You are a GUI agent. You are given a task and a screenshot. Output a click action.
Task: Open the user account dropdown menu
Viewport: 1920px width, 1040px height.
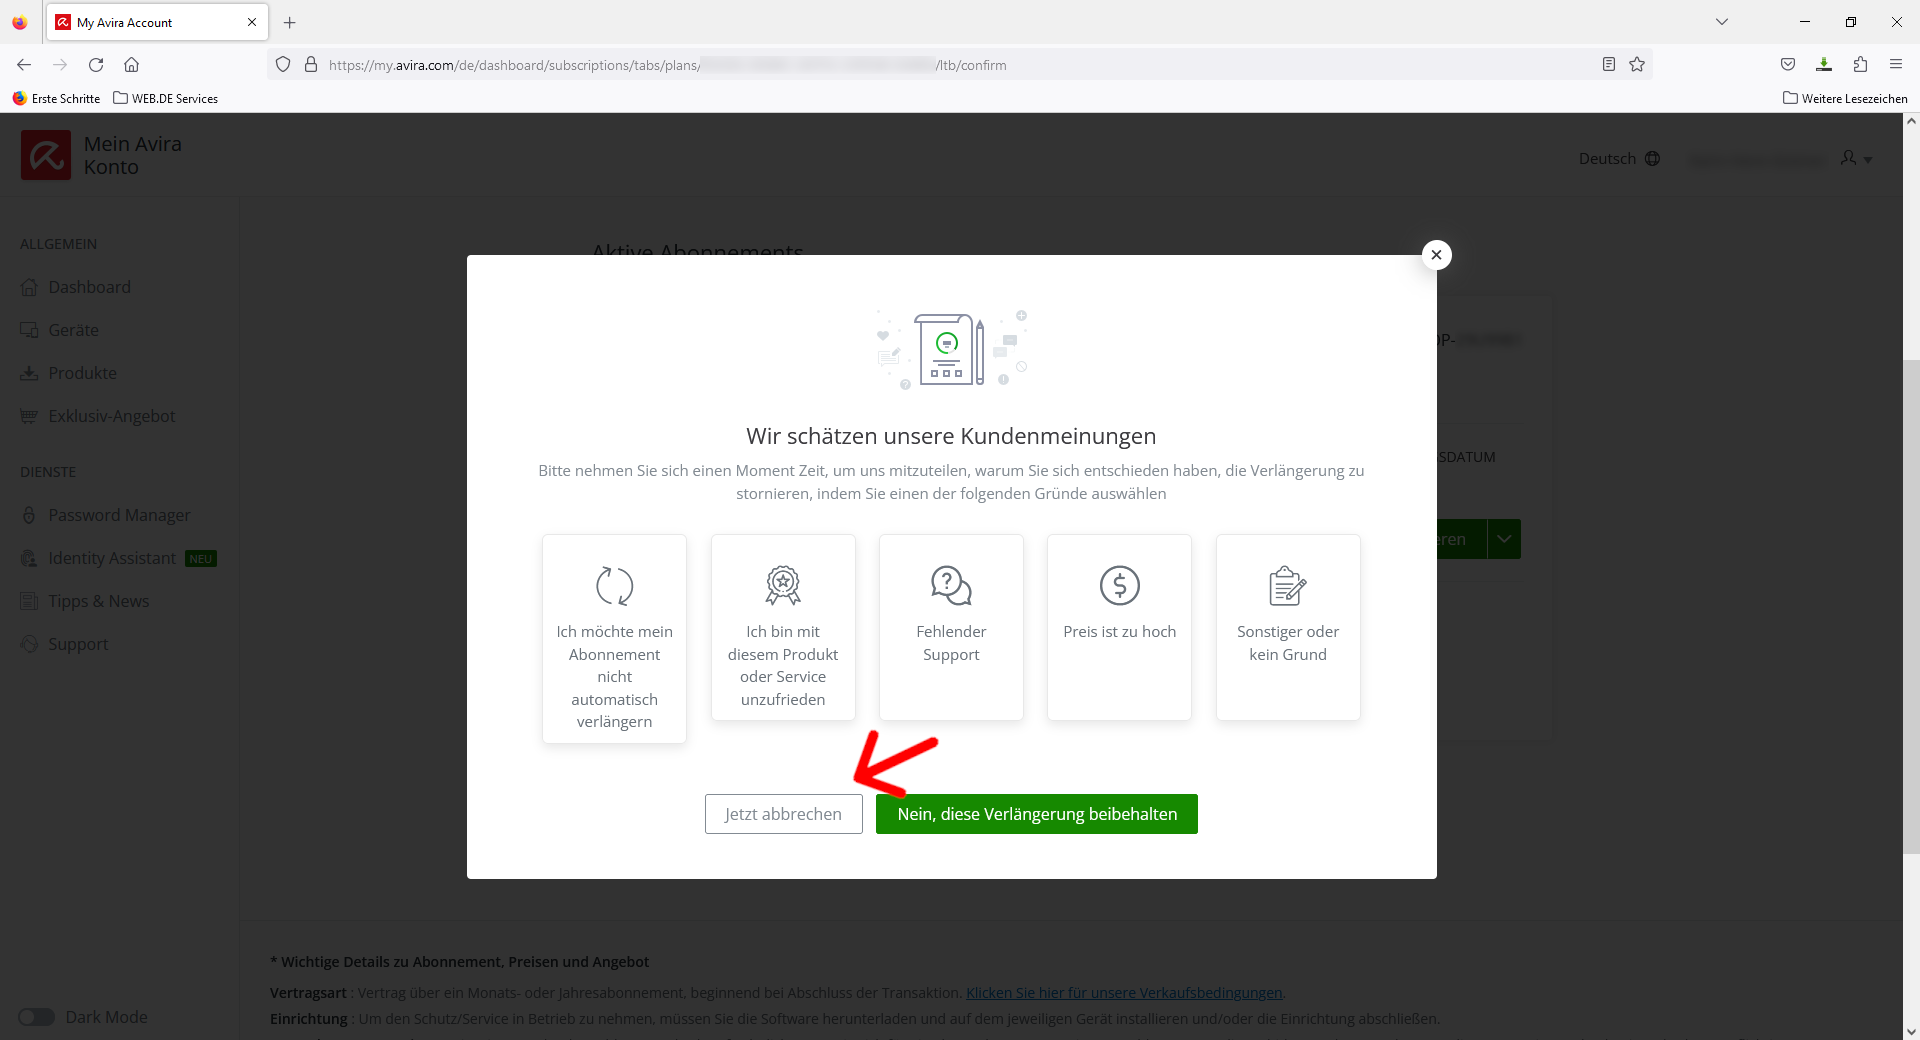1856,158
